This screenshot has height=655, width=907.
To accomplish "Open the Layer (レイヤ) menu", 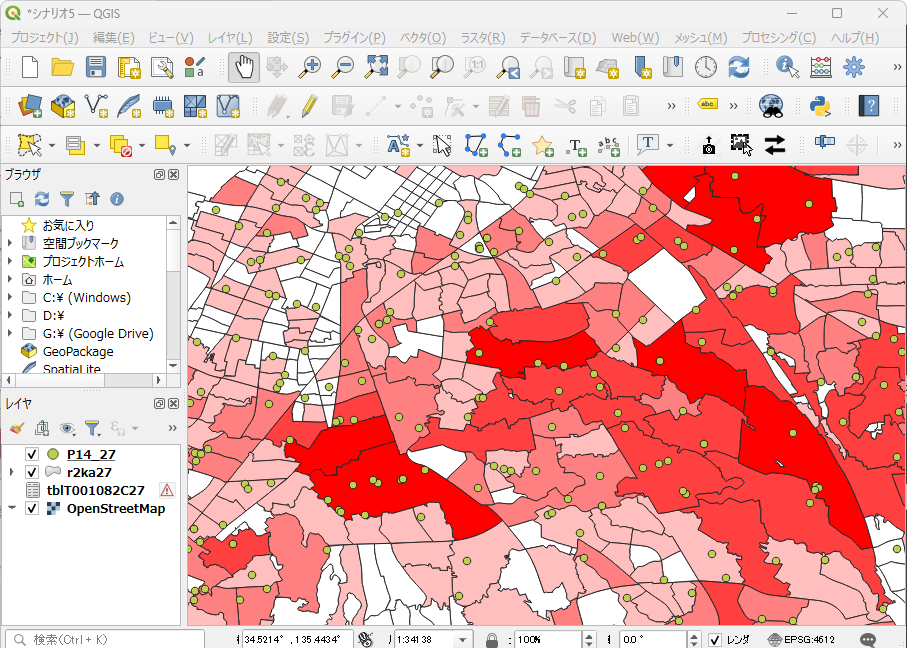I will 230,38.
